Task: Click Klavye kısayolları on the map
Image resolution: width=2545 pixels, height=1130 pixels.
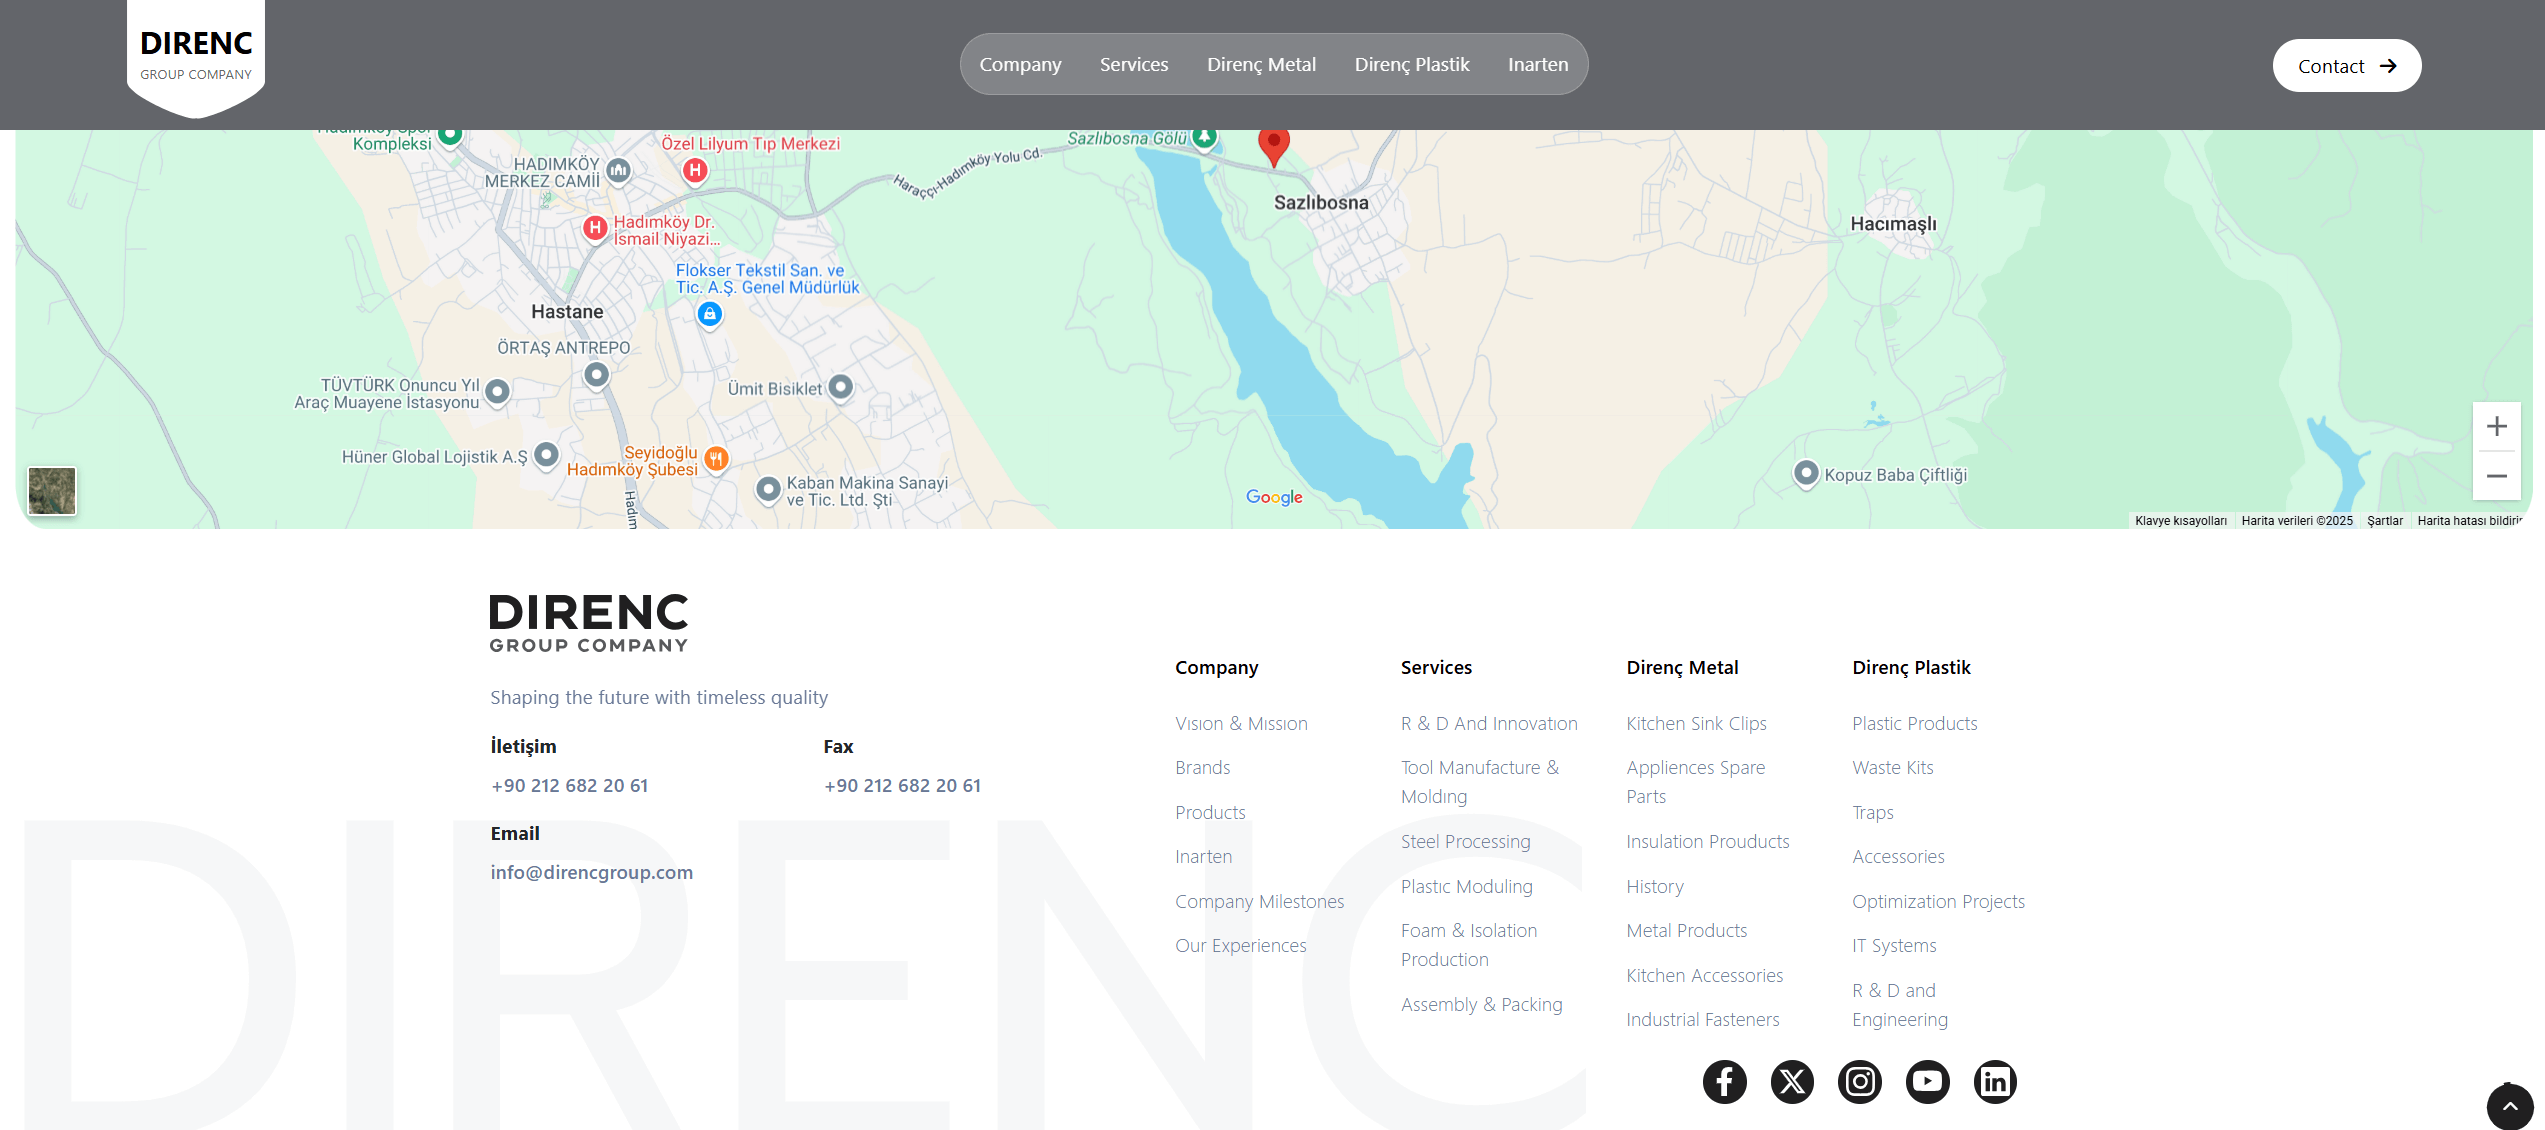Action: (x=2180, y=521)
